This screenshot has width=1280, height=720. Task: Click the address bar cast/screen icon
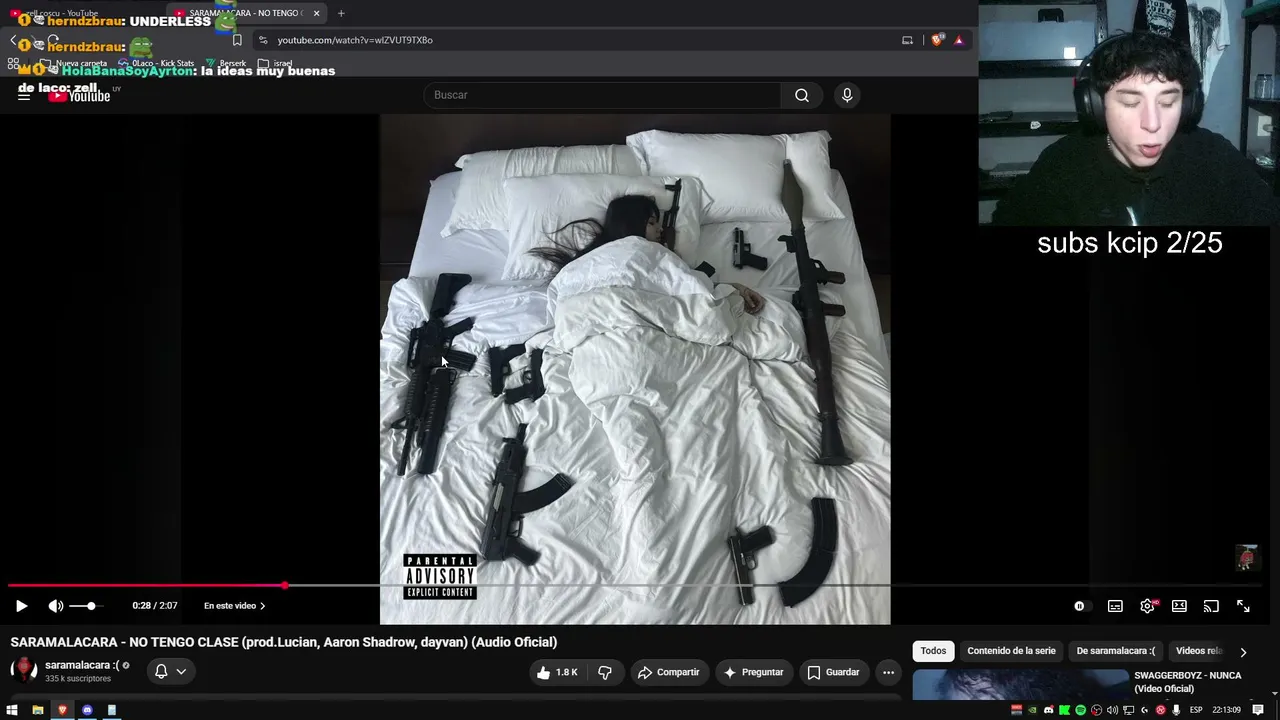click(x=907, y=40)
